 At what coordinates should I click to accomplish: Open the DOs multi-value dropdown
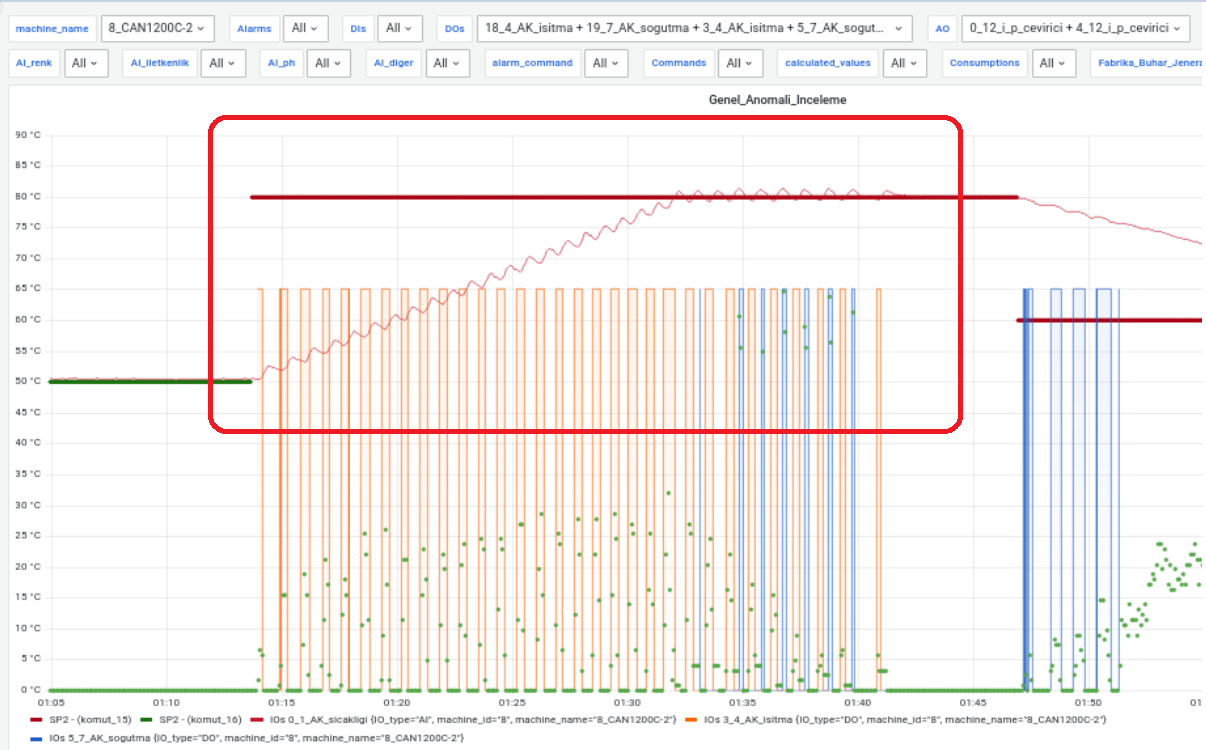click(695, 29)
